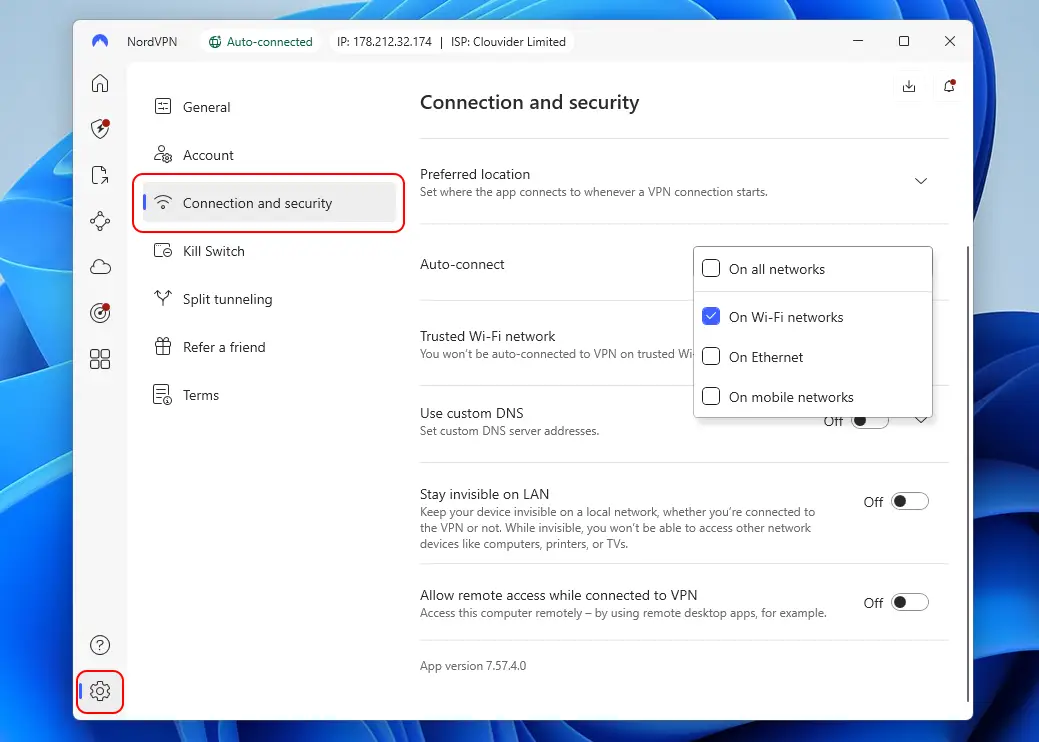Open the Home icon in sidebar
This screenshot has width=1039, height=742.
[x=100, y=83]
